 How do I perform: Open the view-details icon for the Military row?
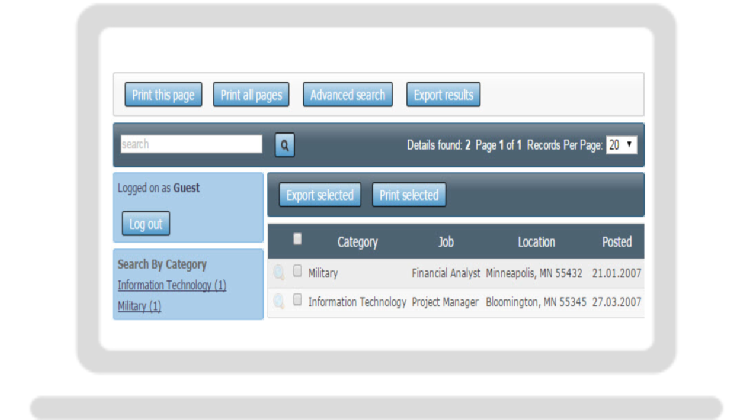coord(279,273)
